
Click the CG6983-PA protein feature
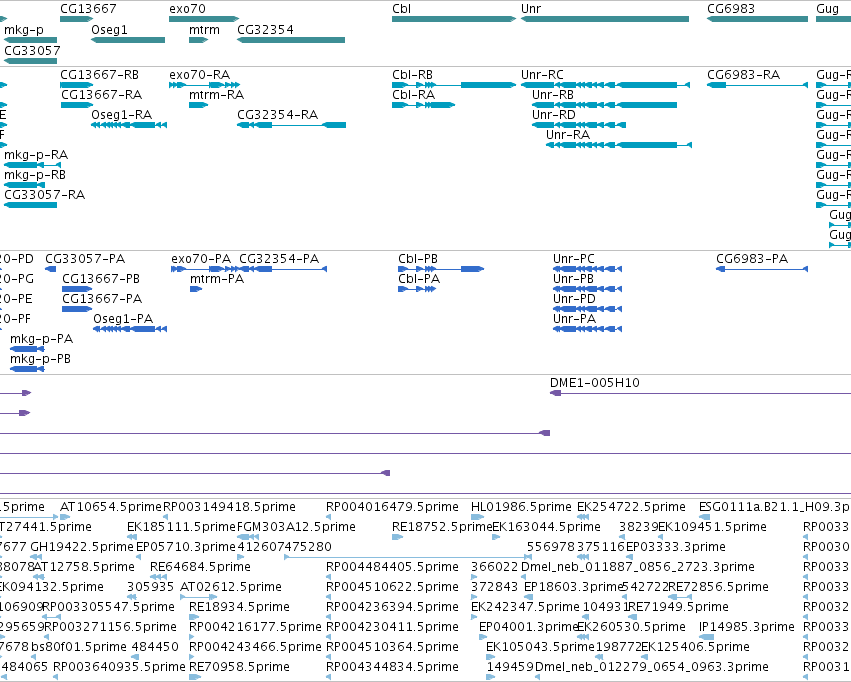[x=762, y=269]
